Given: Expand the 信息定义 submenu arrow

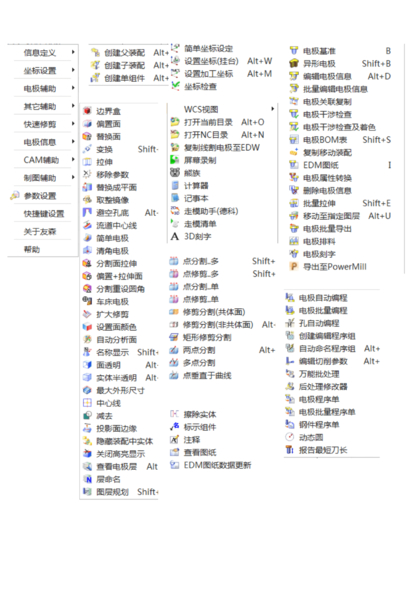Looking at the screenshot, I should 73,52.
